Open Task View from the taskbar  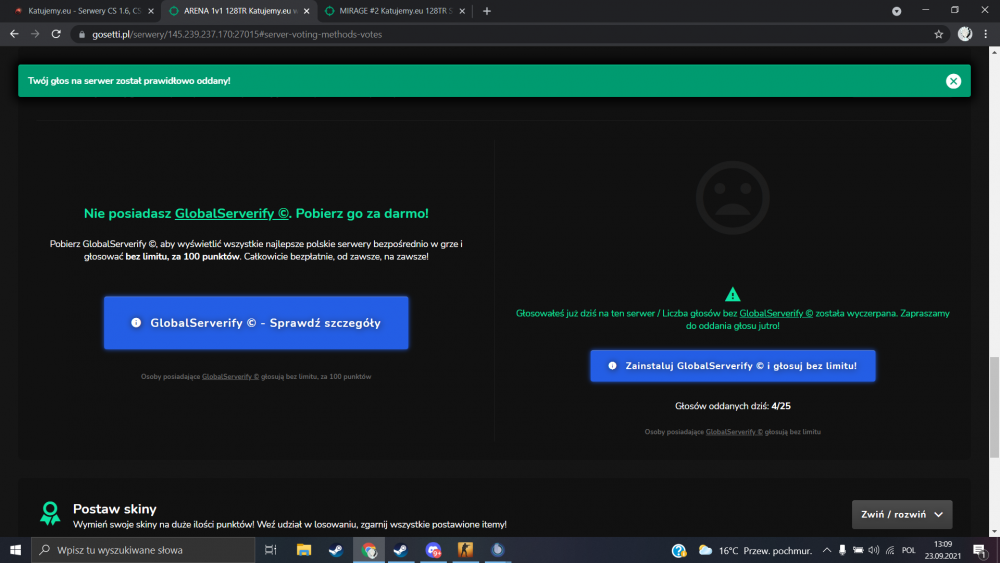click(270, 550)
